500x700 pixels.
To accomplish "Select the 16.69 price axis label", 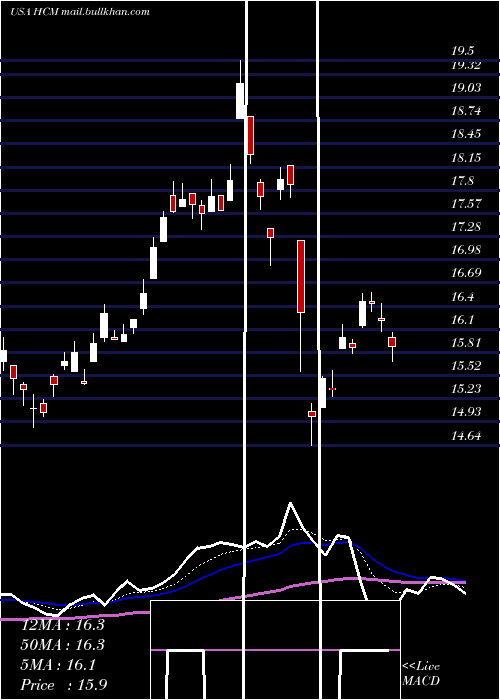I will pos(466,273).
